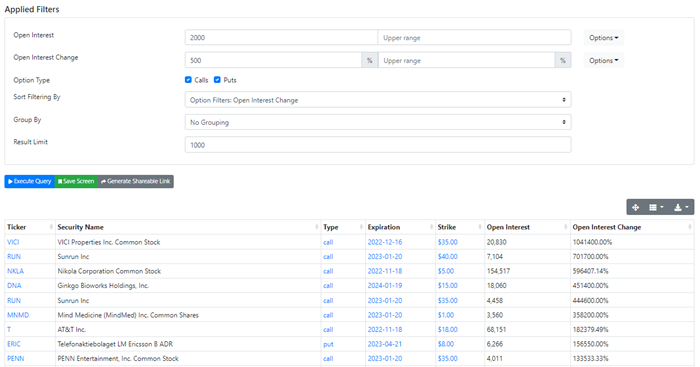Click the call type link for VICI

pyautogui.click(x=328, y=242)
